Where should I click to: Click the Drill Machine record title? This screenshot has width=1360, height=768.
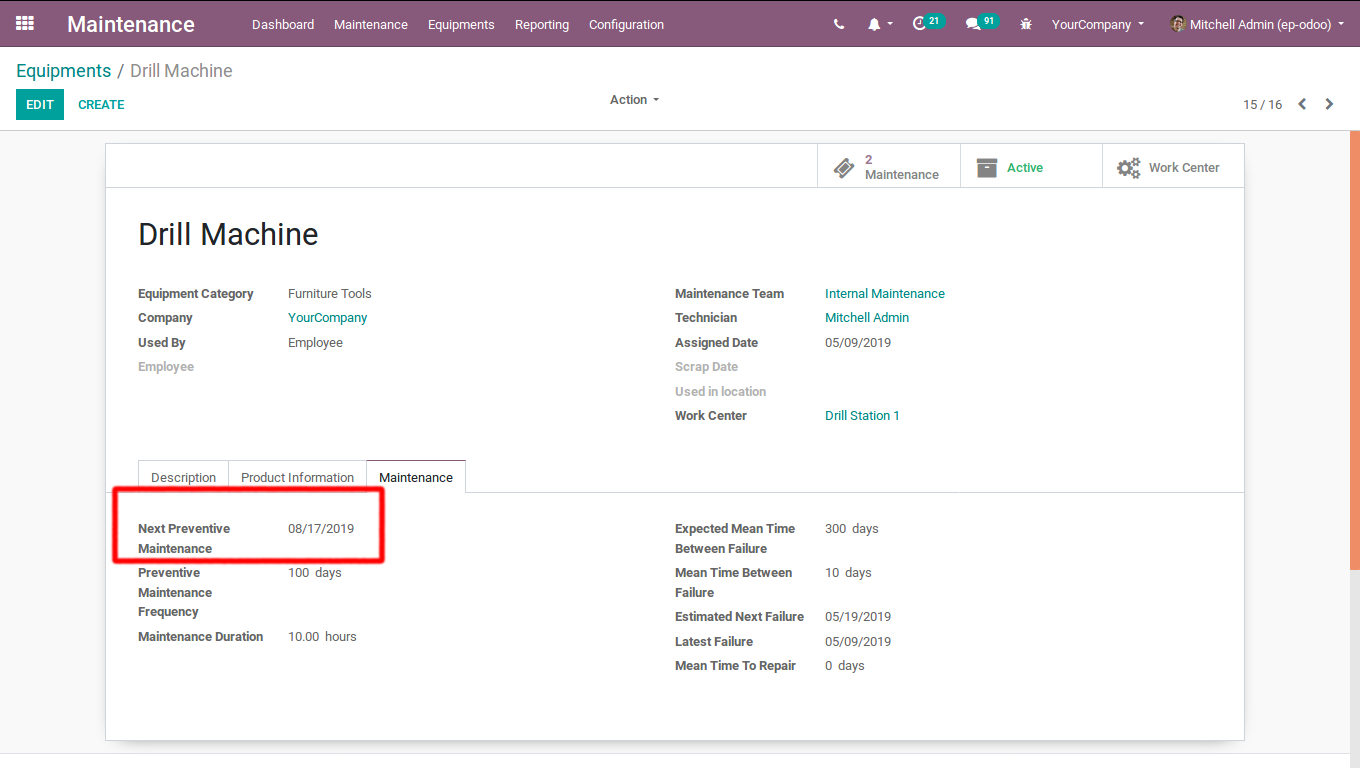tap(228, 234)
